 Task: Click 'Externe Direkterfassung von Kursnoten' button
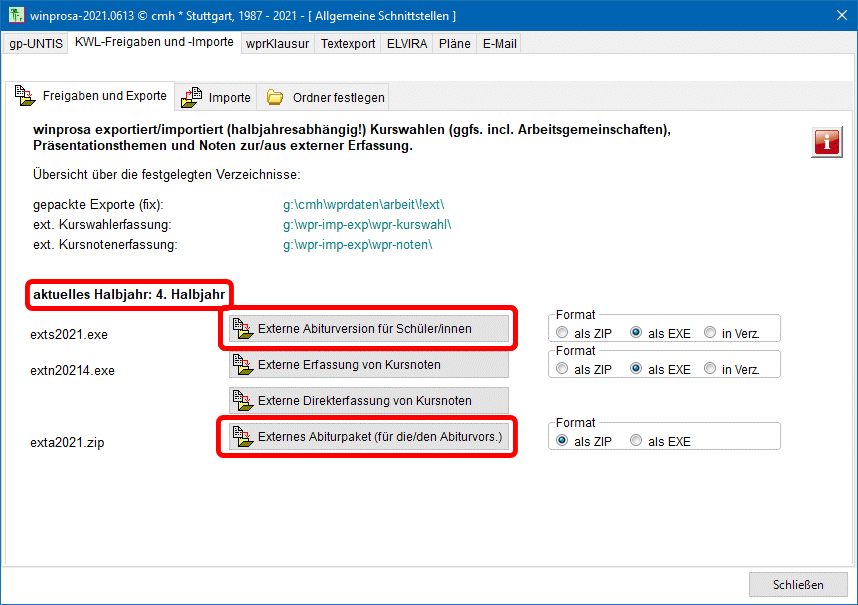pos(368,401)
